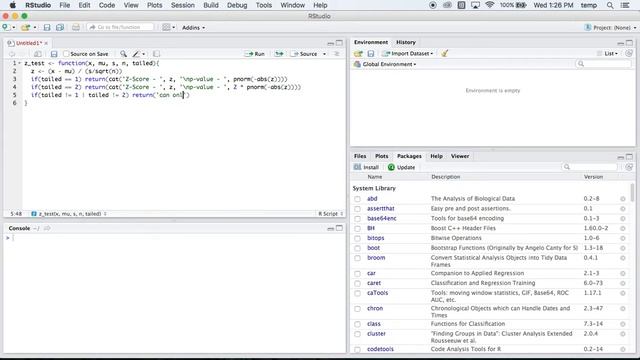The image size is (640, 360).
Task: Open the Global Environment dropdown
Action: click(x=385, y=64)
